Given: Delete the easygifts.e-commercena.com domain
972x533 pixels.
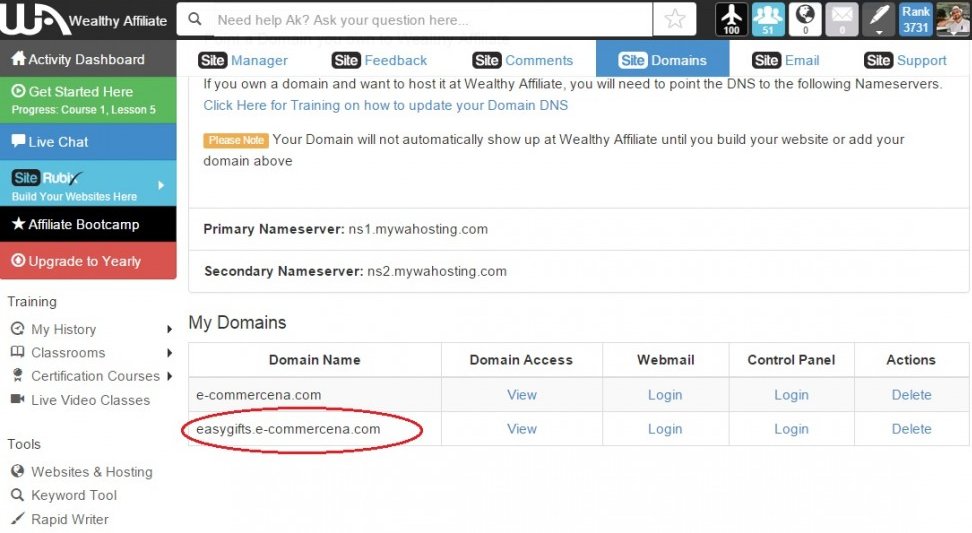Looking at the screenshot, I should [911, 429].
